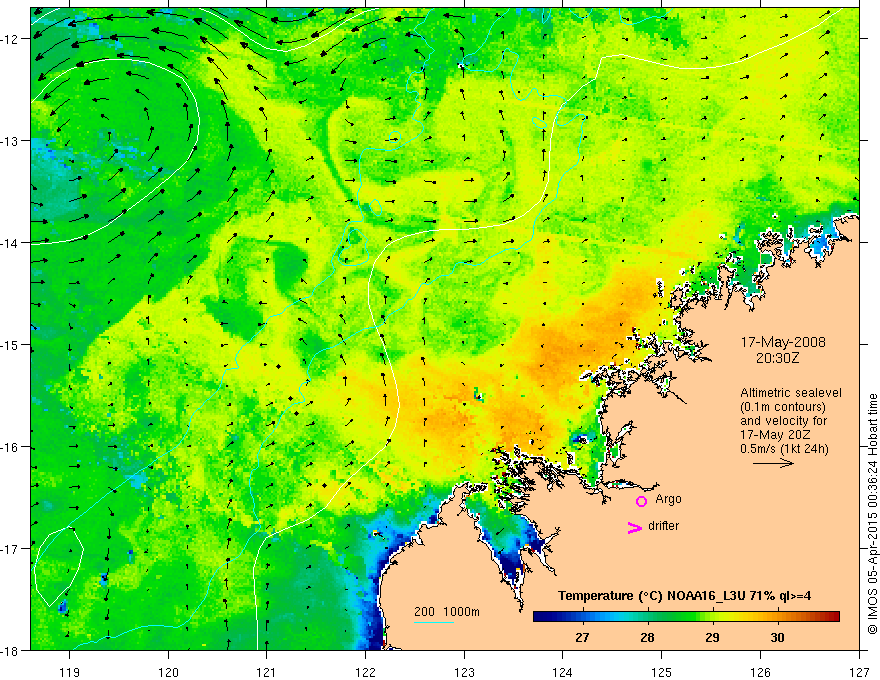This screenshot has width=880, height=680.
Task: Click the '20:30Z' time text
Action: 777,358
